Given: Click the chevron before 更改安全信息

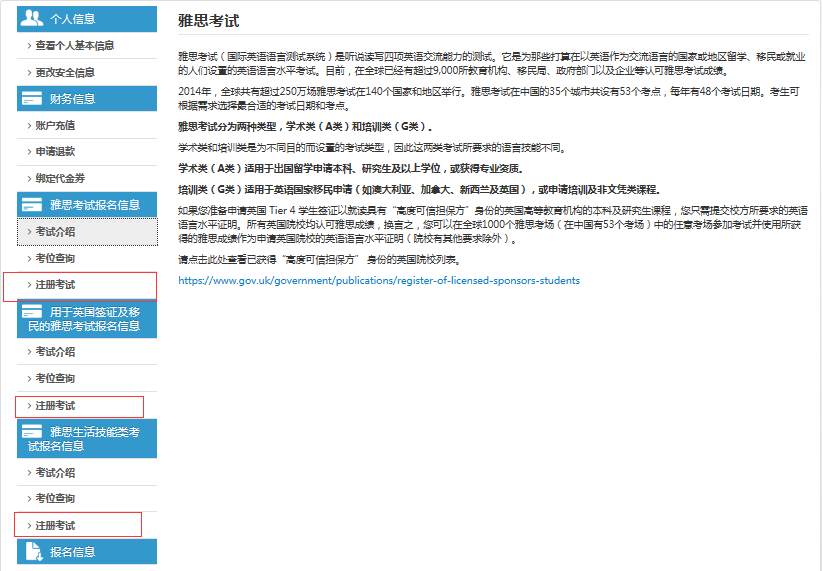Looking at the screenshot, I should tap(29, 72).
